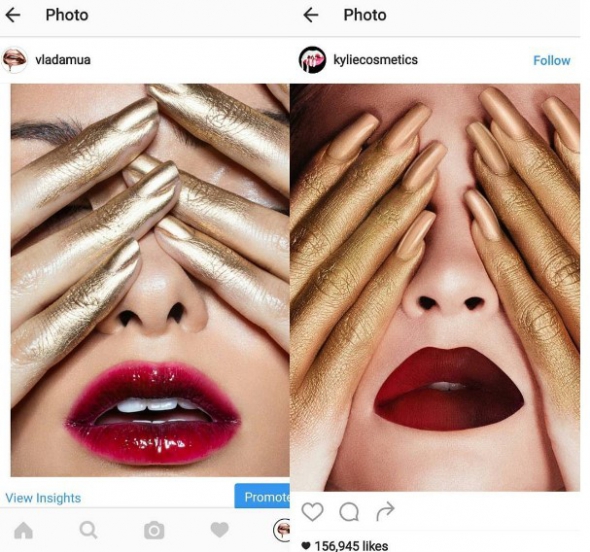
Task: Open the vladamua username
Action: click(63, 60)
